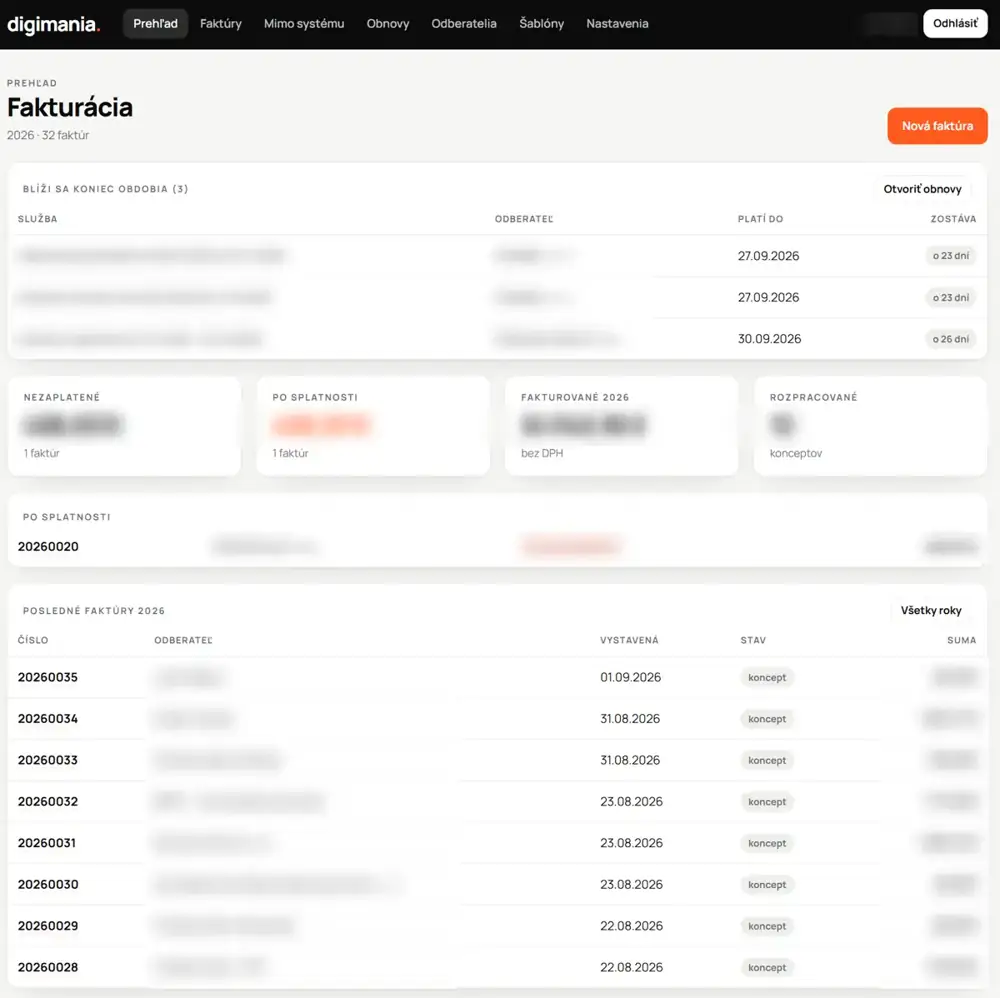Viewport: 1000px width, 998px height.
Task: Open the Po splatnosti summary card
Action: 373,426
